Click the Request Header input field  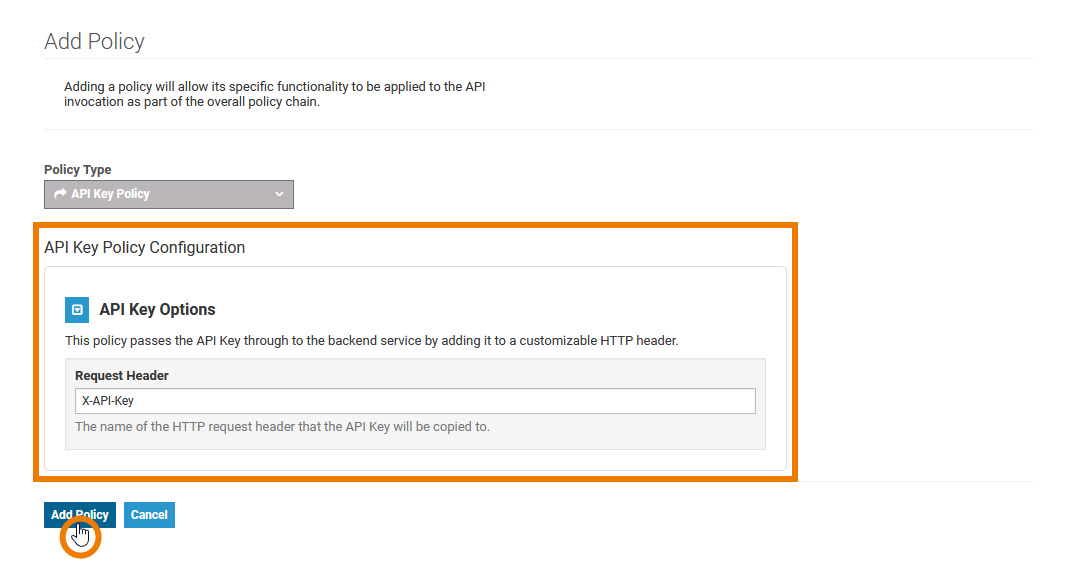[415, 401]
